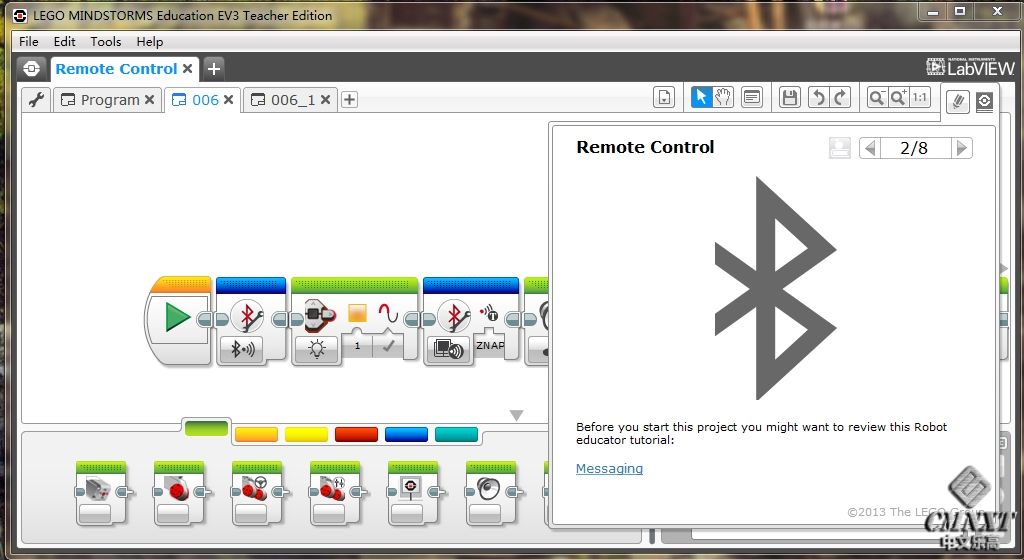Collapse palette with gray triangle arrow
This screenshot has width=1024, height=560.
tap(517, 415)
